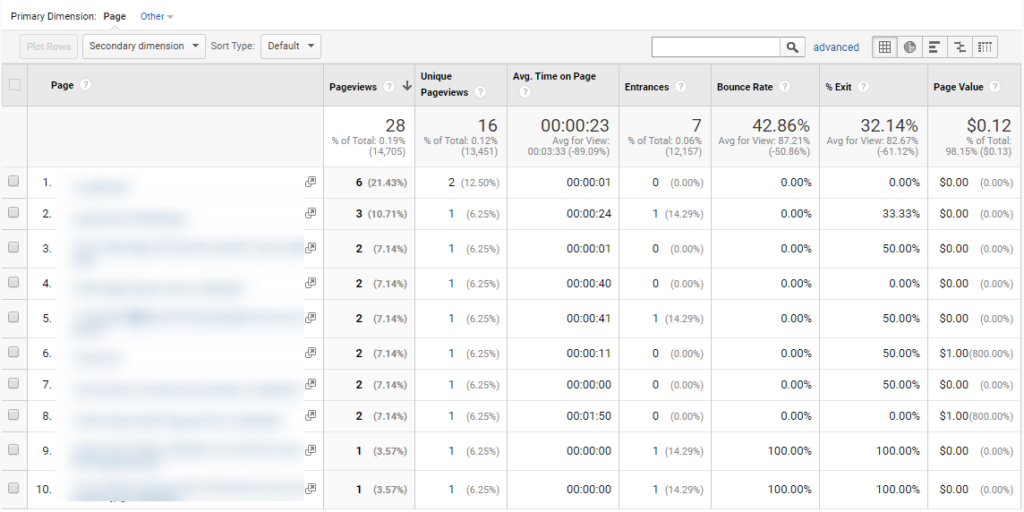Viewport: 1024px width, 512px height.
Task: Show help for the % Exit column
Action: click(x=863, y=87)
